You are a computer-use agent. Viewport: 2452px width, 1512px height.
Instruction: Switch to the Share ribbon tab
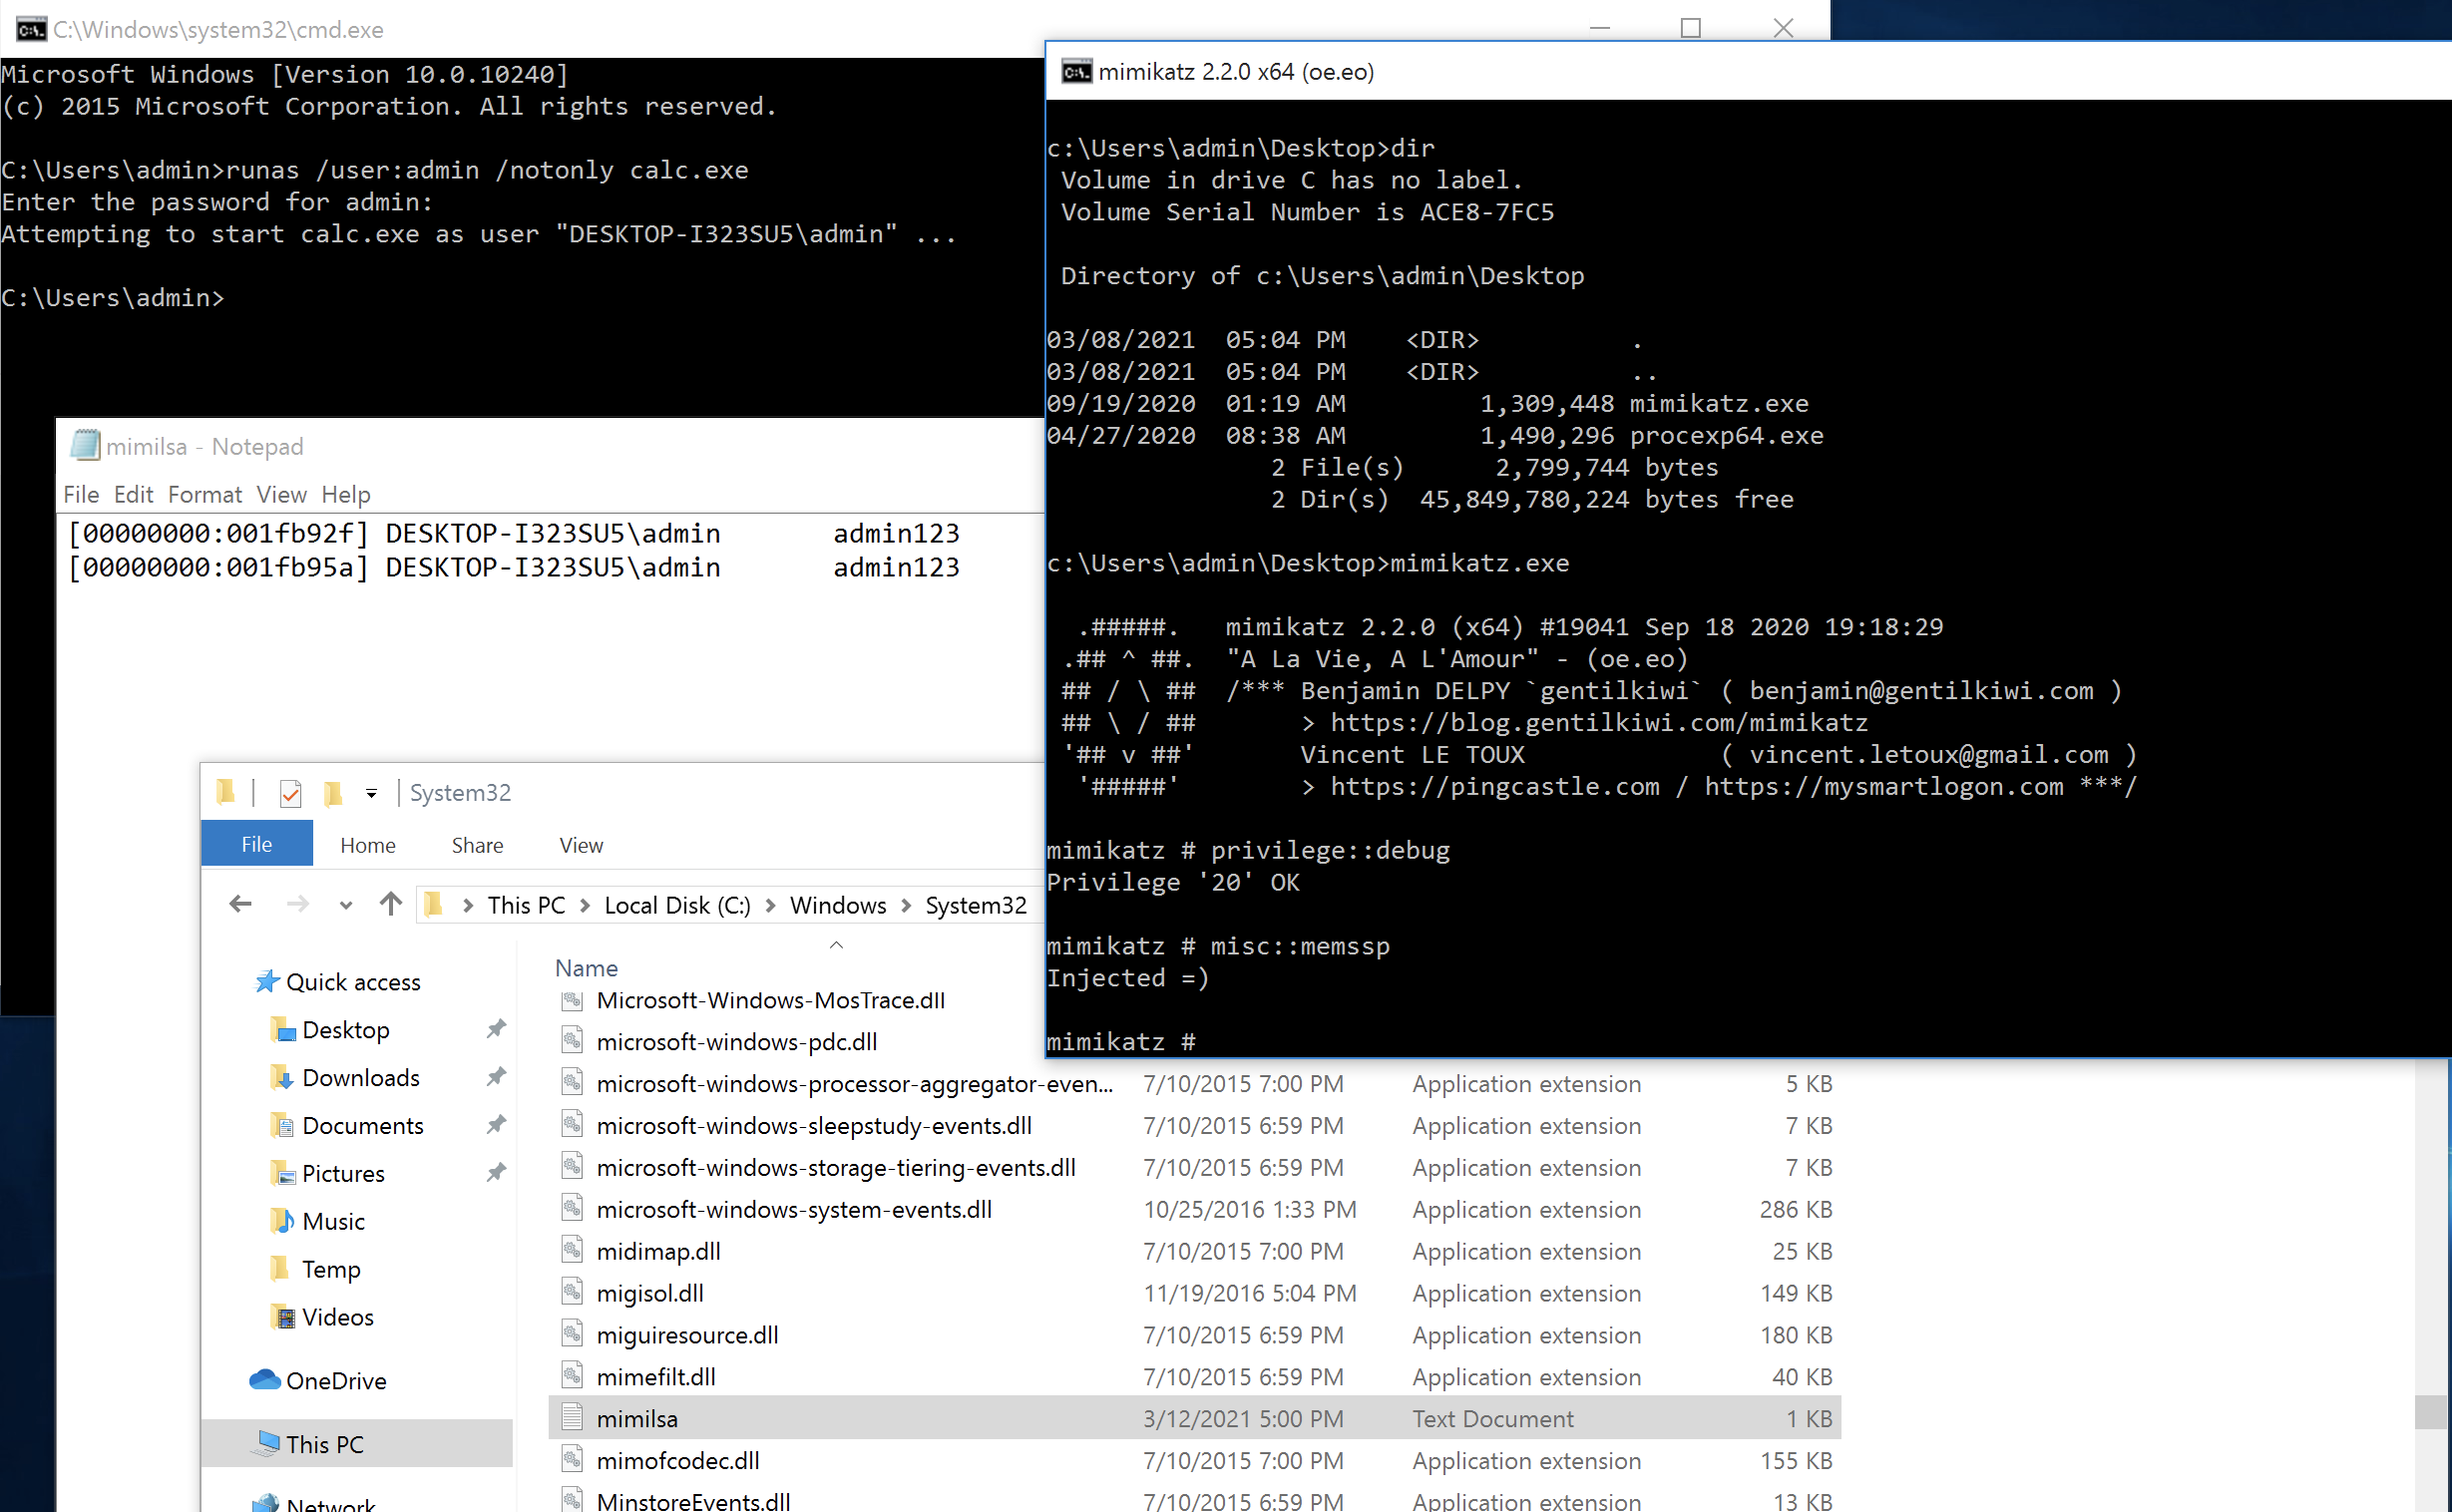point(477,845)
